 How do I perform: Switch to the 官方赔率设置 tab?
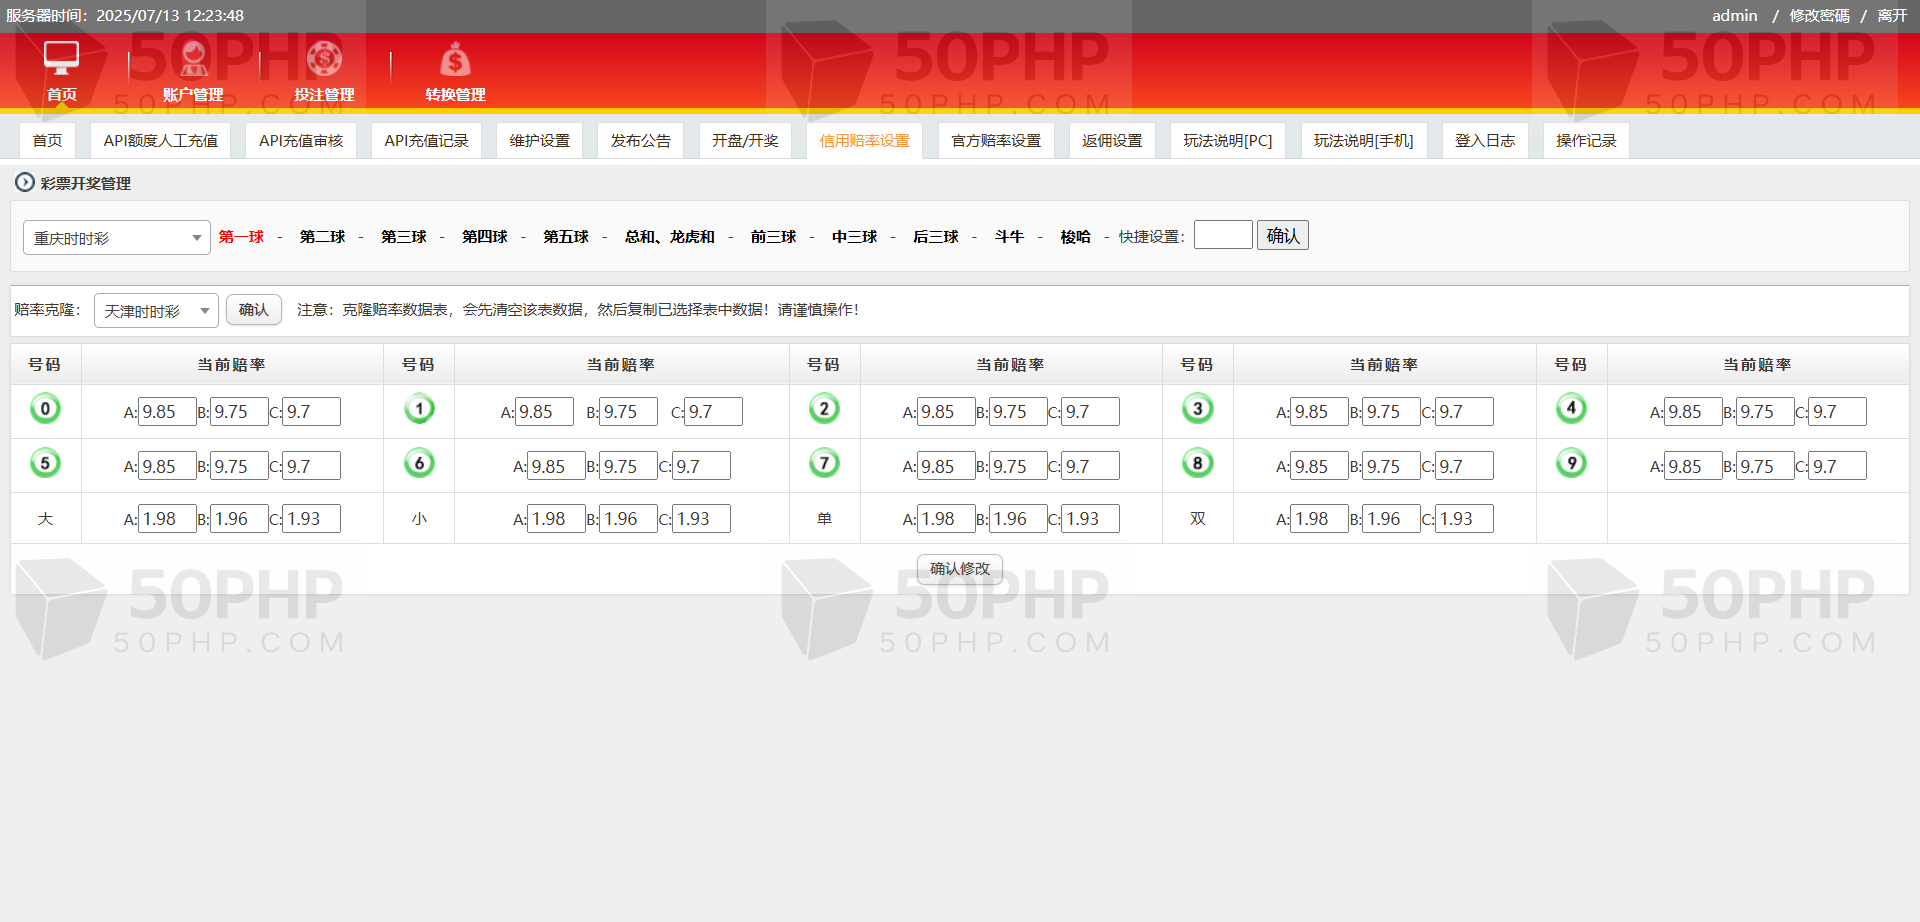(995, 141)
